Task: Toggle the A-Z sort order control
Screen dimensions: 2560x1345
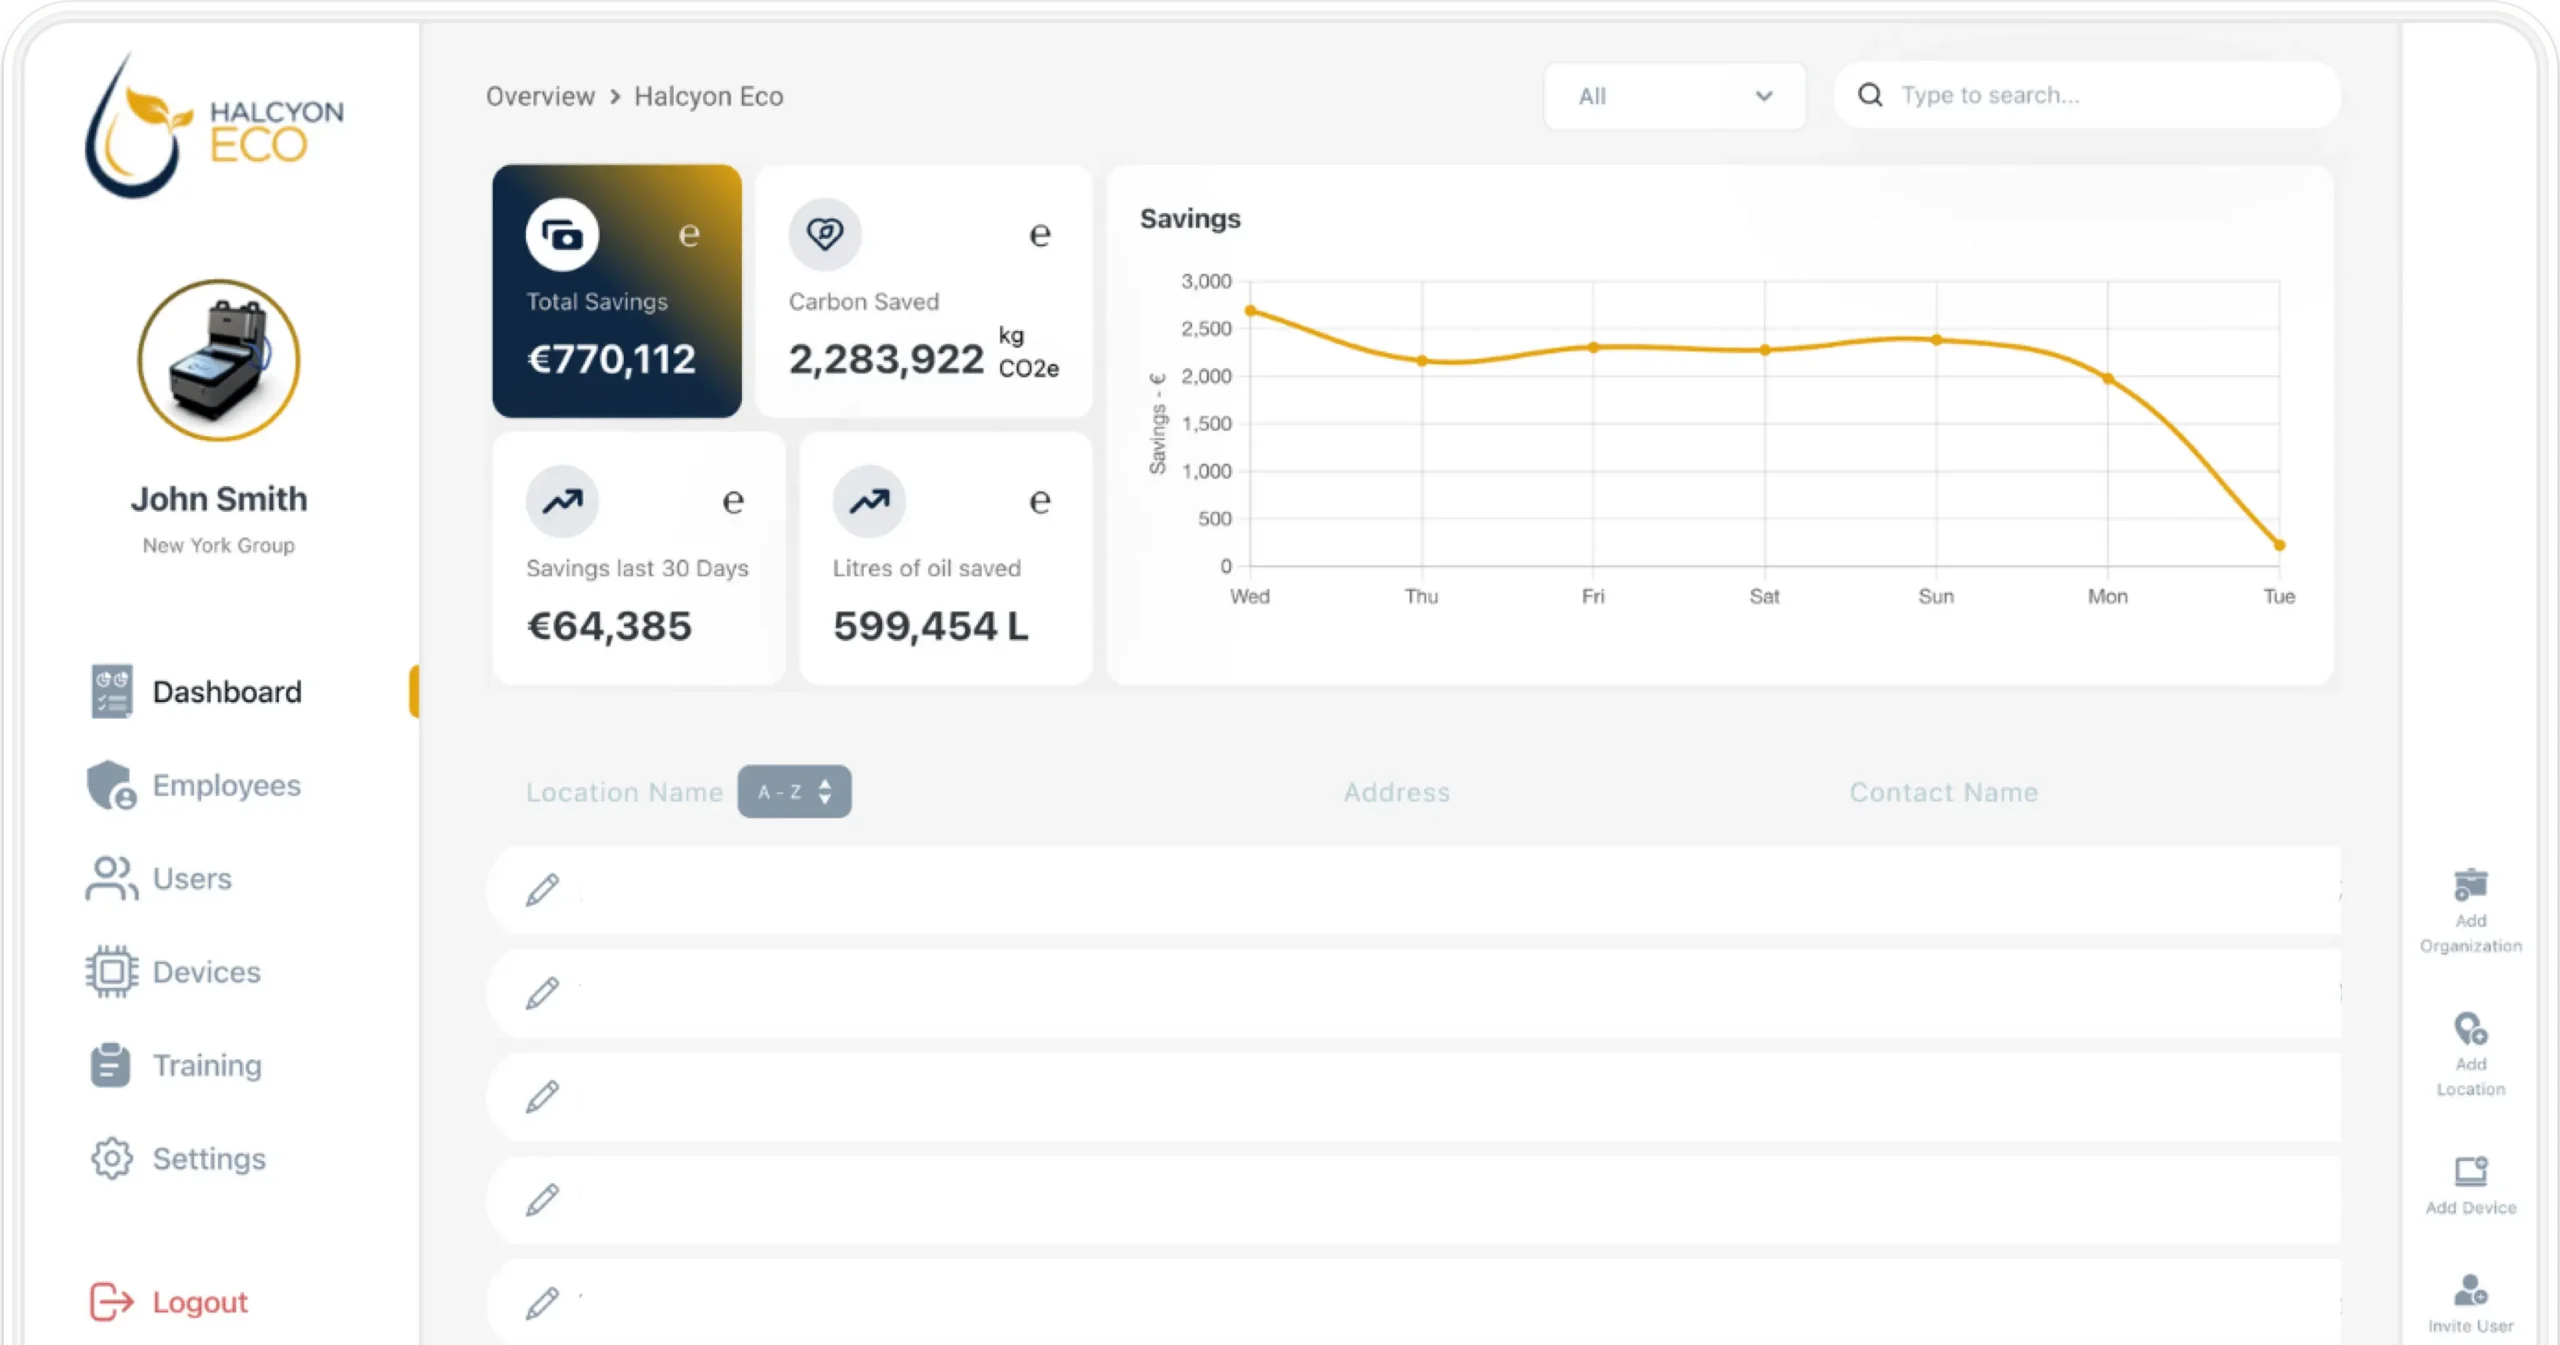Action: coord(794,792)
